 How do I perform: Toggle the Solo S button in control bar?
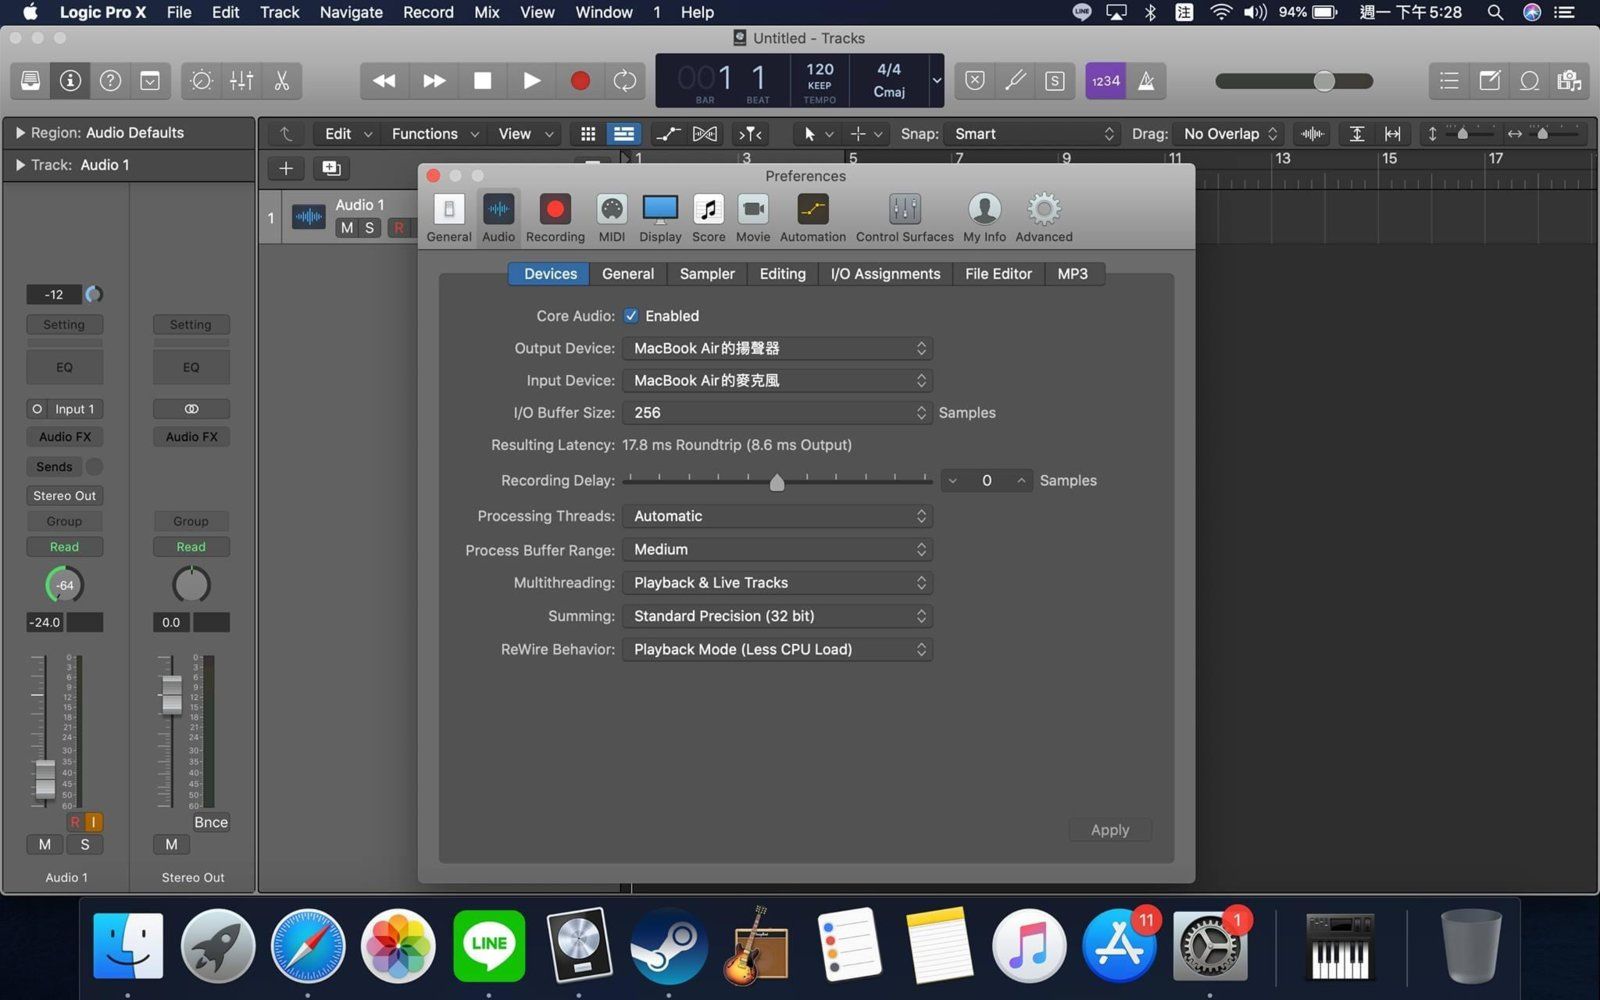pyautogui.click(x=1055, y=81)
